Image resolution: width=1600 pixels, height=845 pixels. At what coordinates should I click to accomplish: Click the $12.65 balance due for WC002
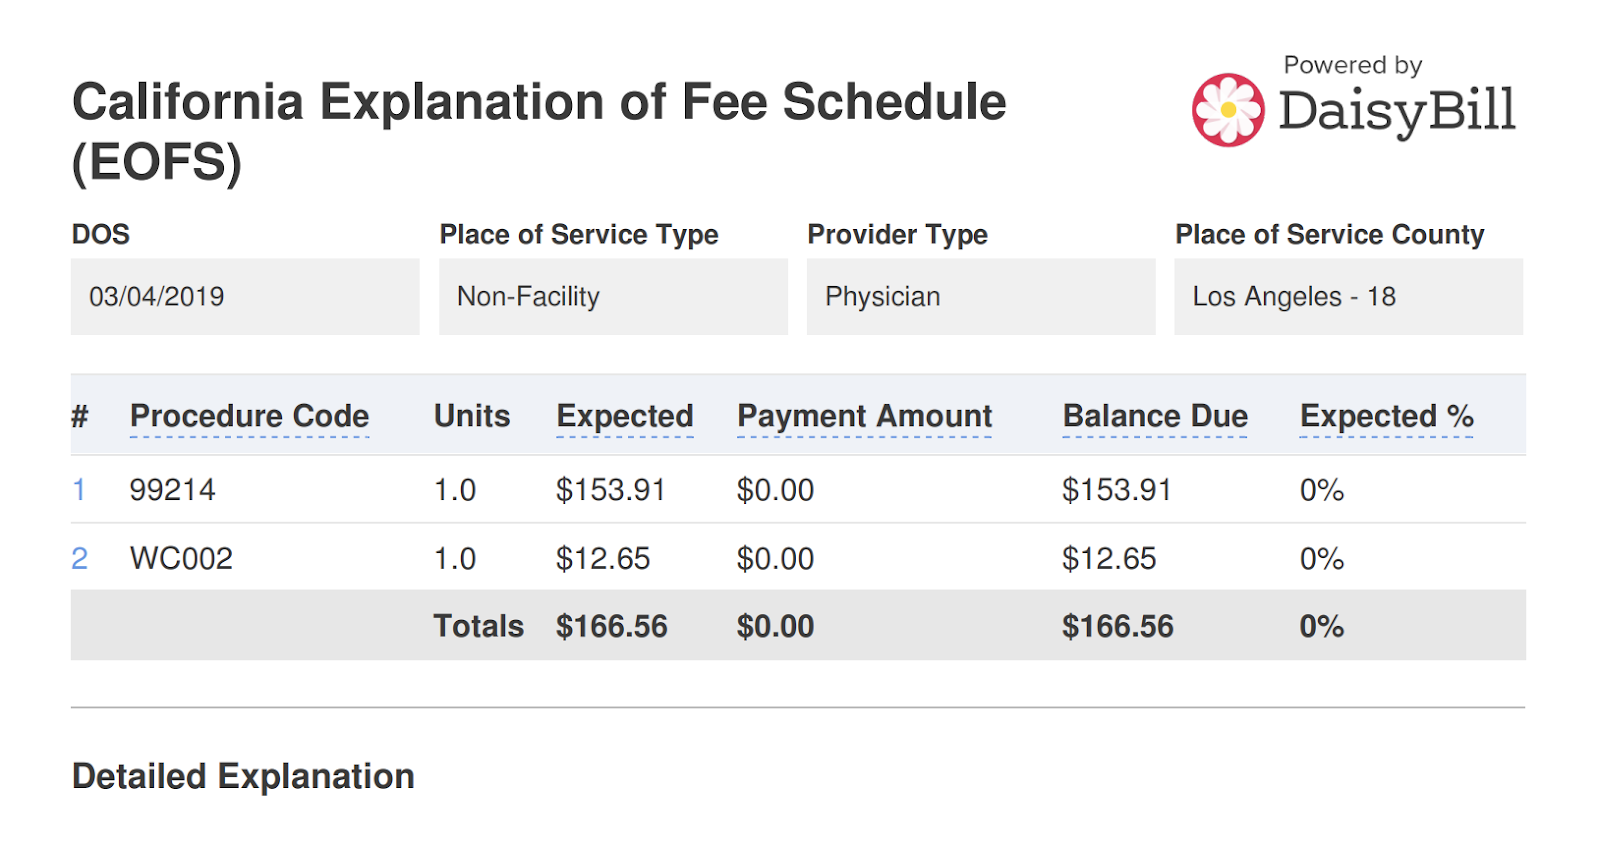(x=1109, y=558)
